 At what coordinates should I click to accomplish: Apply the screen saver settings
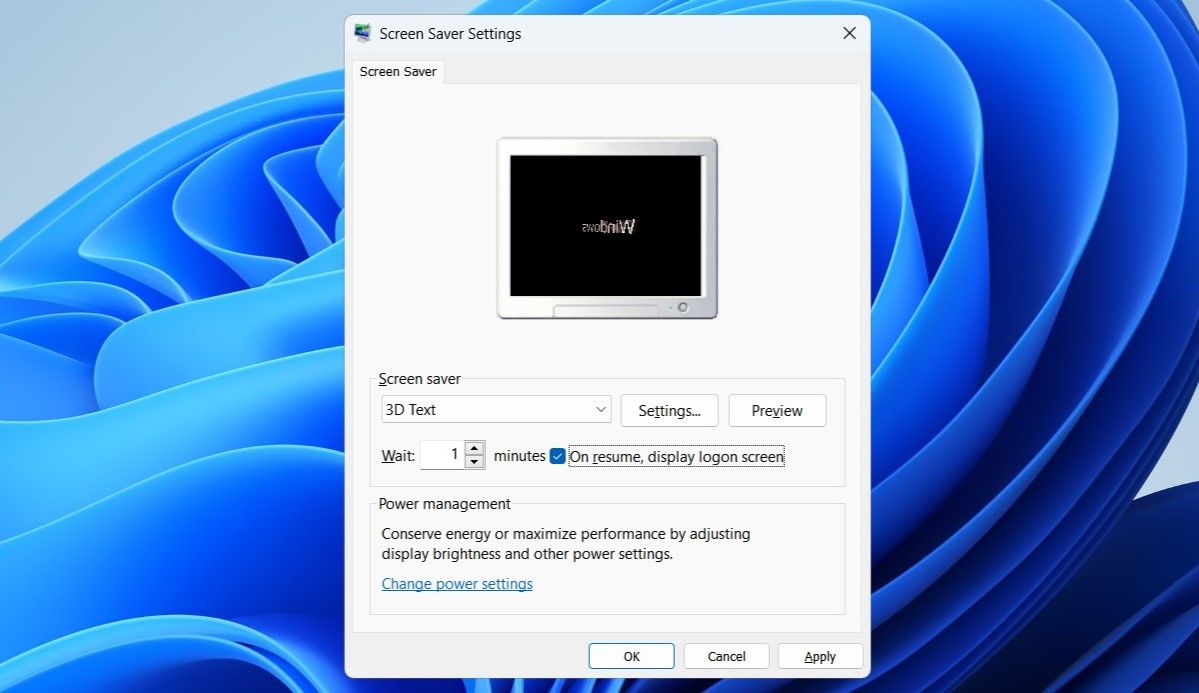[x=819, y=656]
